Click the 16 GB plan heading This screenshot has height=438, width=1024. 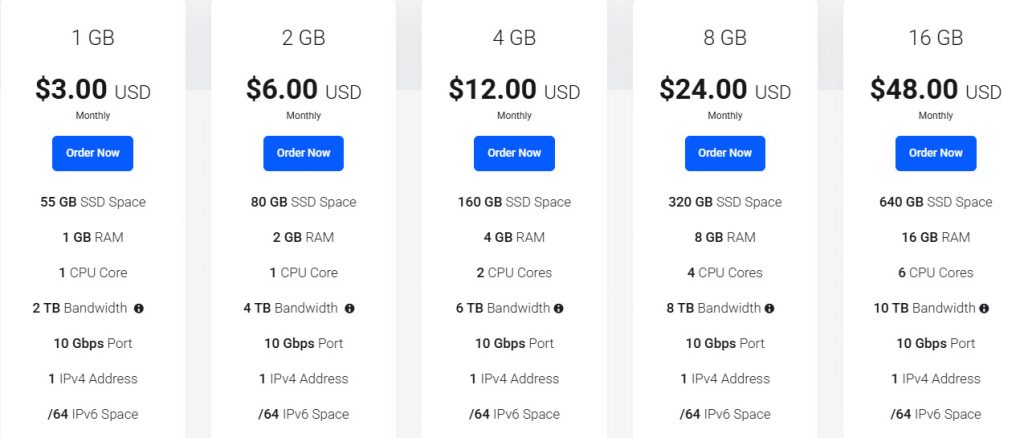[935, 39]
